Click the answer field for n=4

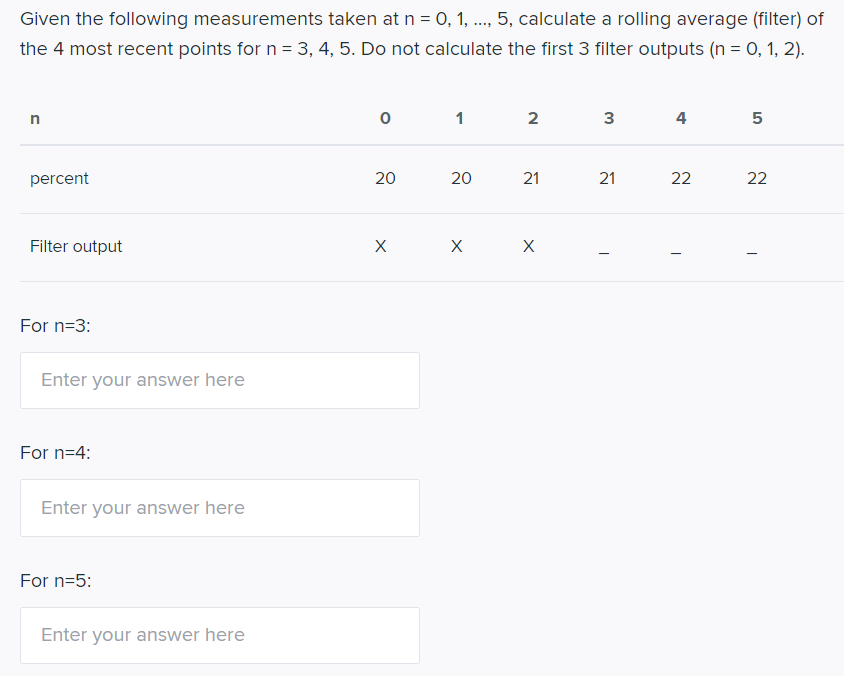(x=219, y=508)
